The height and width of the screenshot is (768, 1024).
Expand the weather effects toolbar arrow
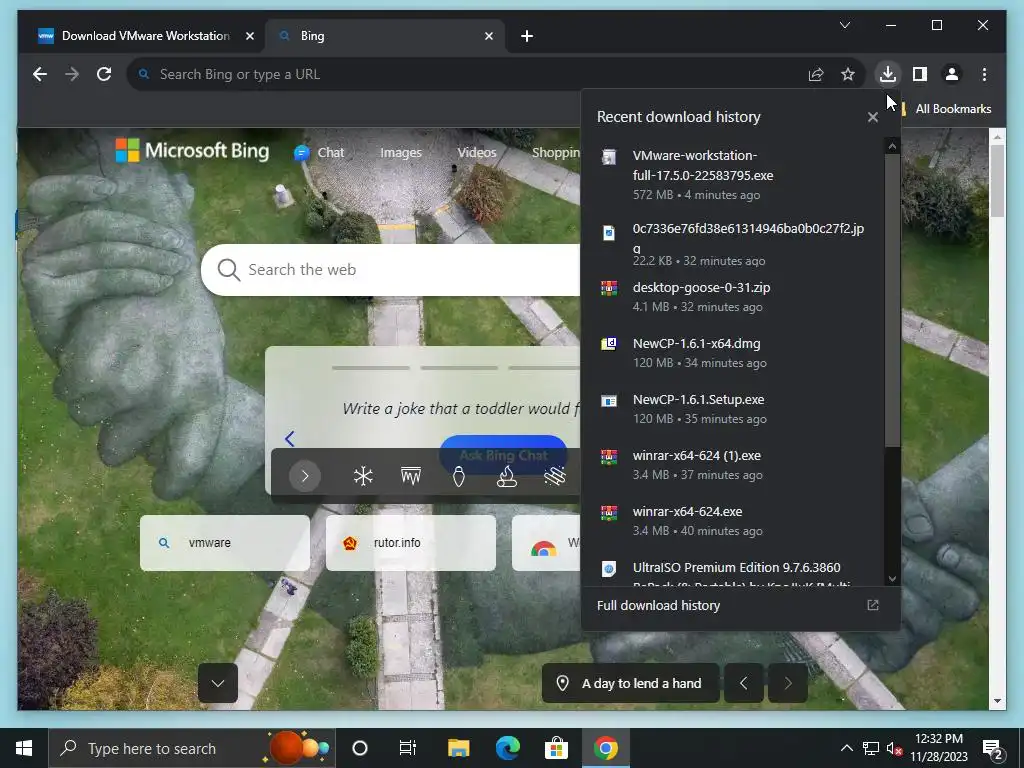(x=304, y=476)
